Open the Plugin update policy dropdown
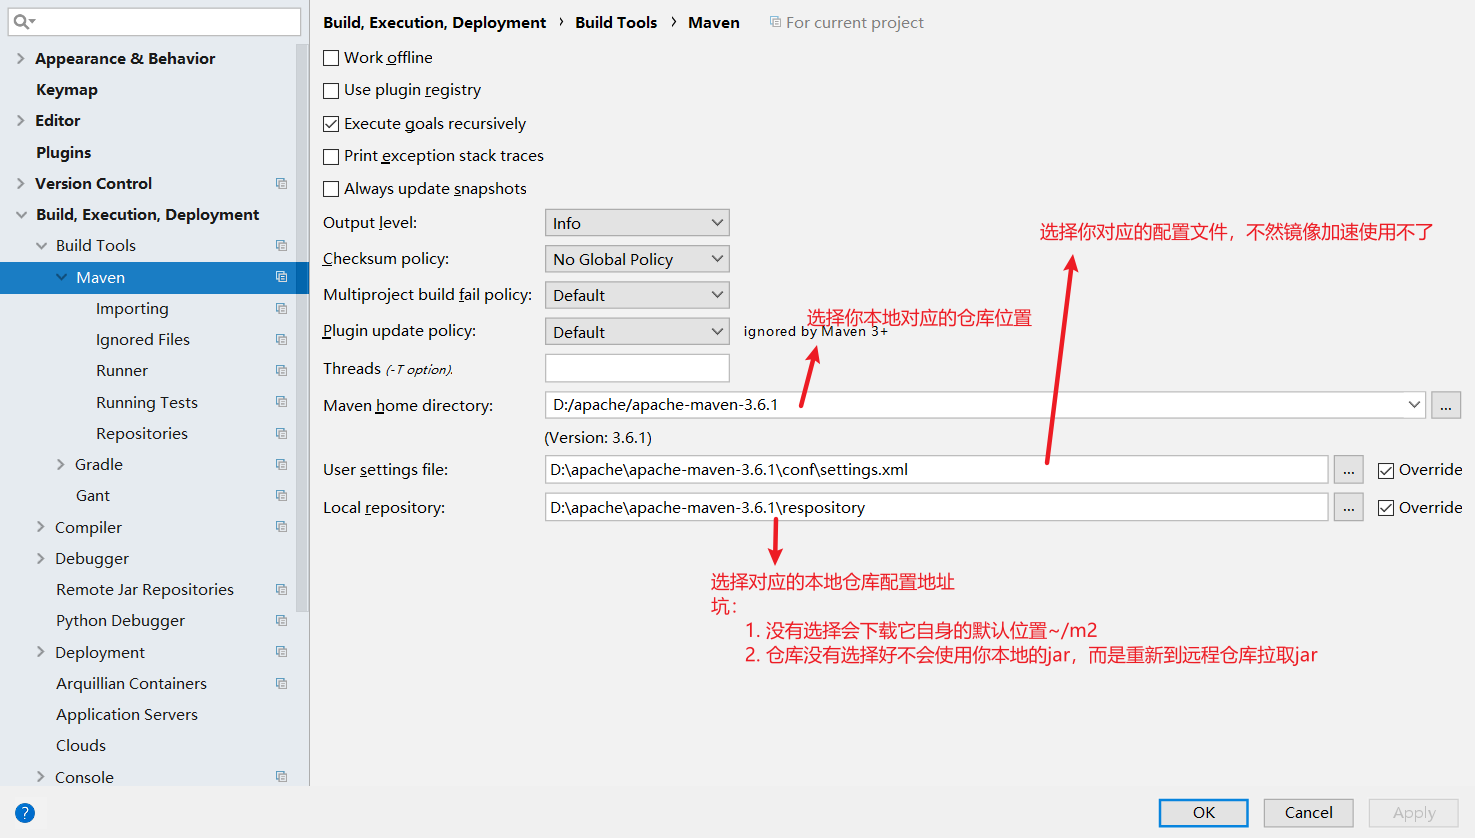Screen dimensions: 1475x838 click(x=637, y=332)
